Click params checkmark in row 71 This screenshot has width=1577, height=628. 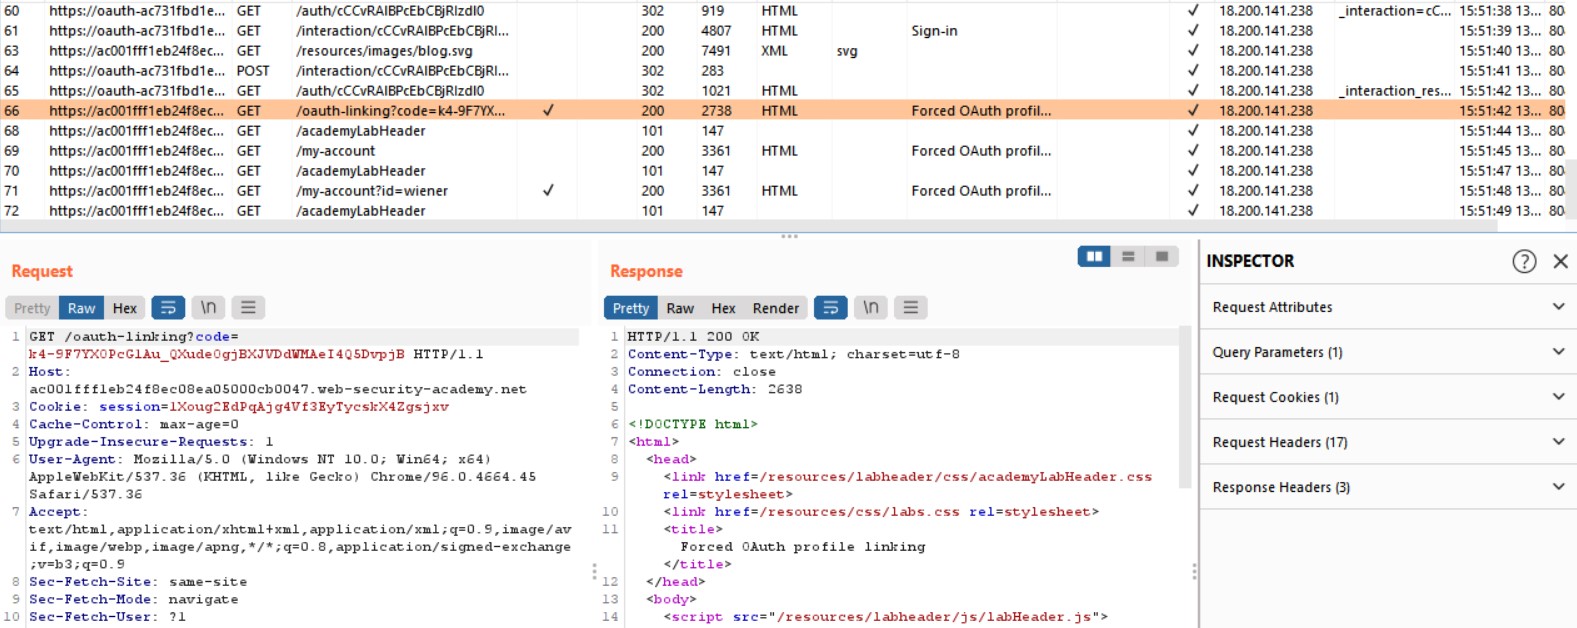[x=548, y=191]
